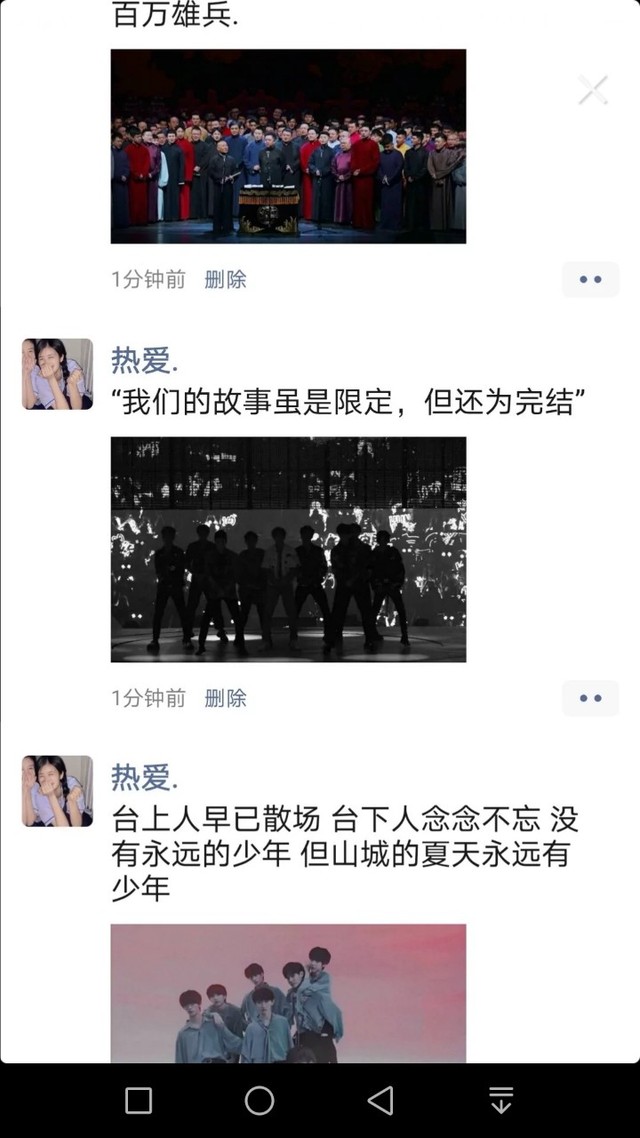Tap the avatar next to 台上人早已散场 post
Image resolution: width=640 pixels, height=1138 pixels.
pyautogui.click(x=57, y=791)
